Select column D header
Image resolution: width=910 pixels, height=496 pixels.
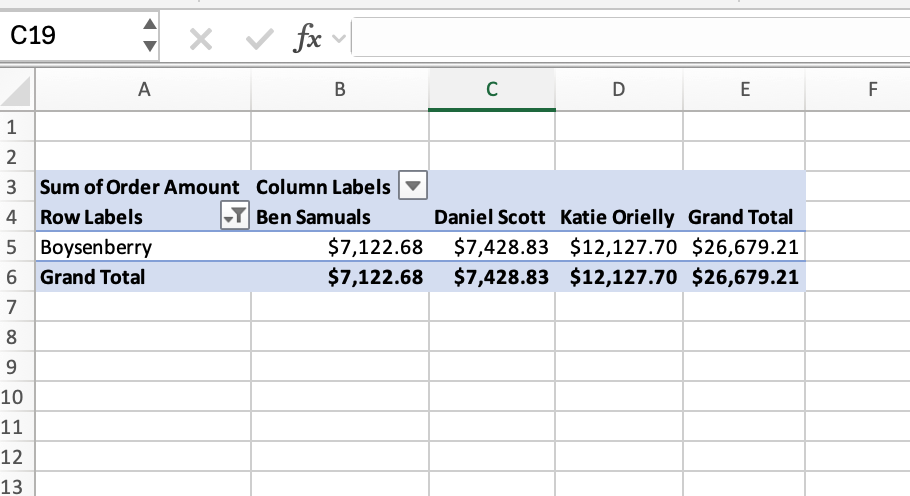[619, 89]
